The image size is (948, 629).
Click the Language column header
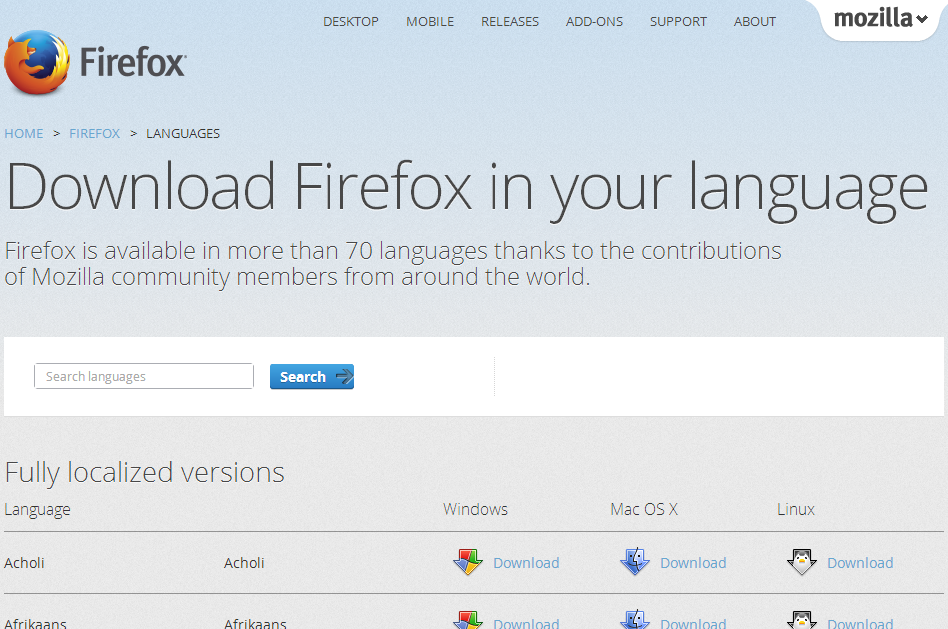tap(37, 510)
